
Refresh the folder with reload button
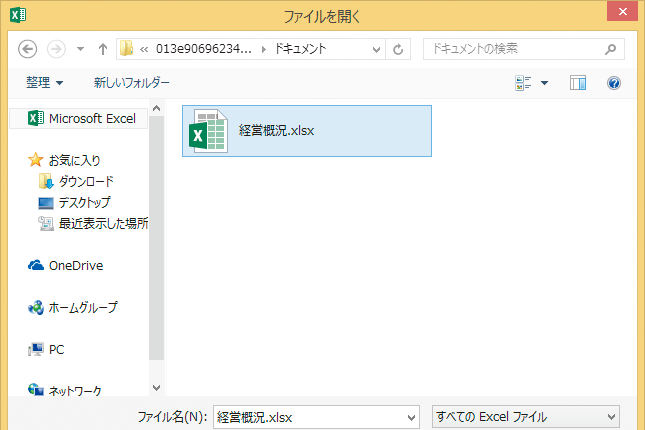398,50
